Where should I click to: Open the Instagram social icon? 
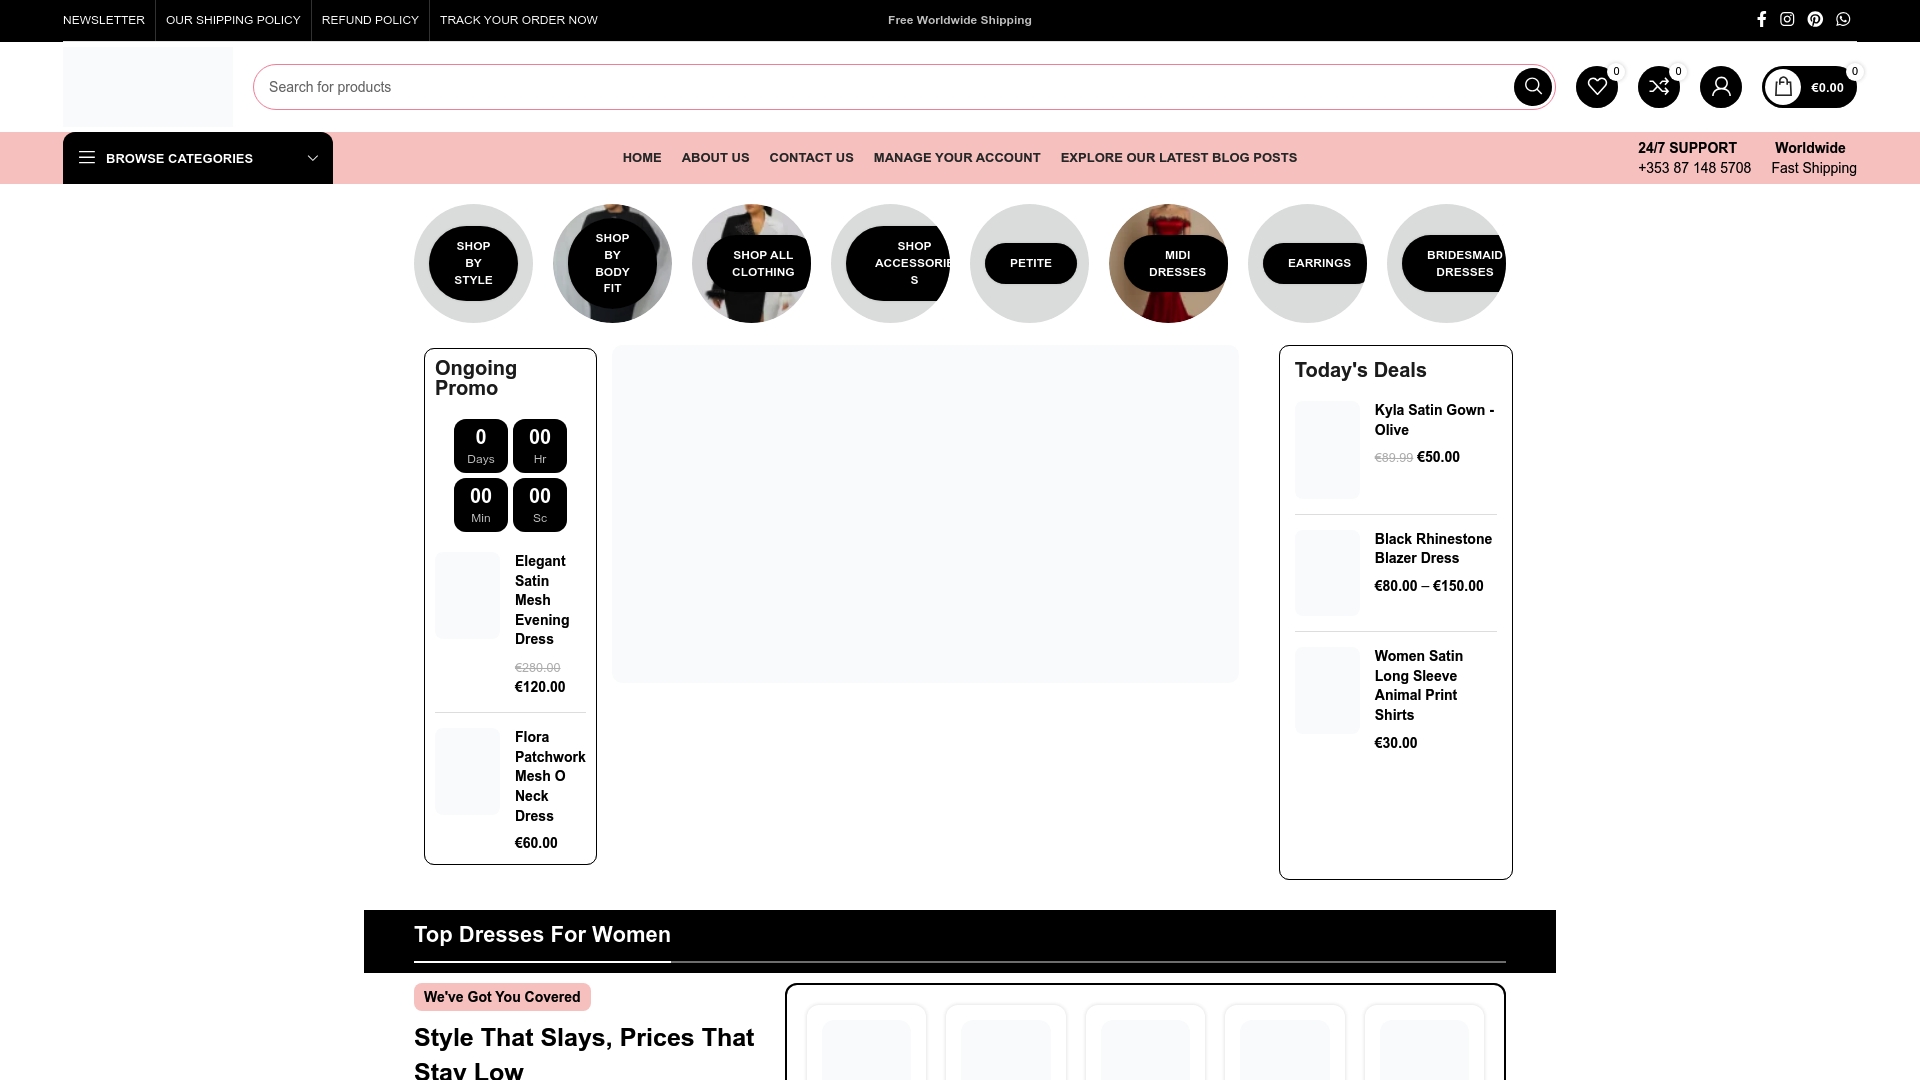point(1787,19)
